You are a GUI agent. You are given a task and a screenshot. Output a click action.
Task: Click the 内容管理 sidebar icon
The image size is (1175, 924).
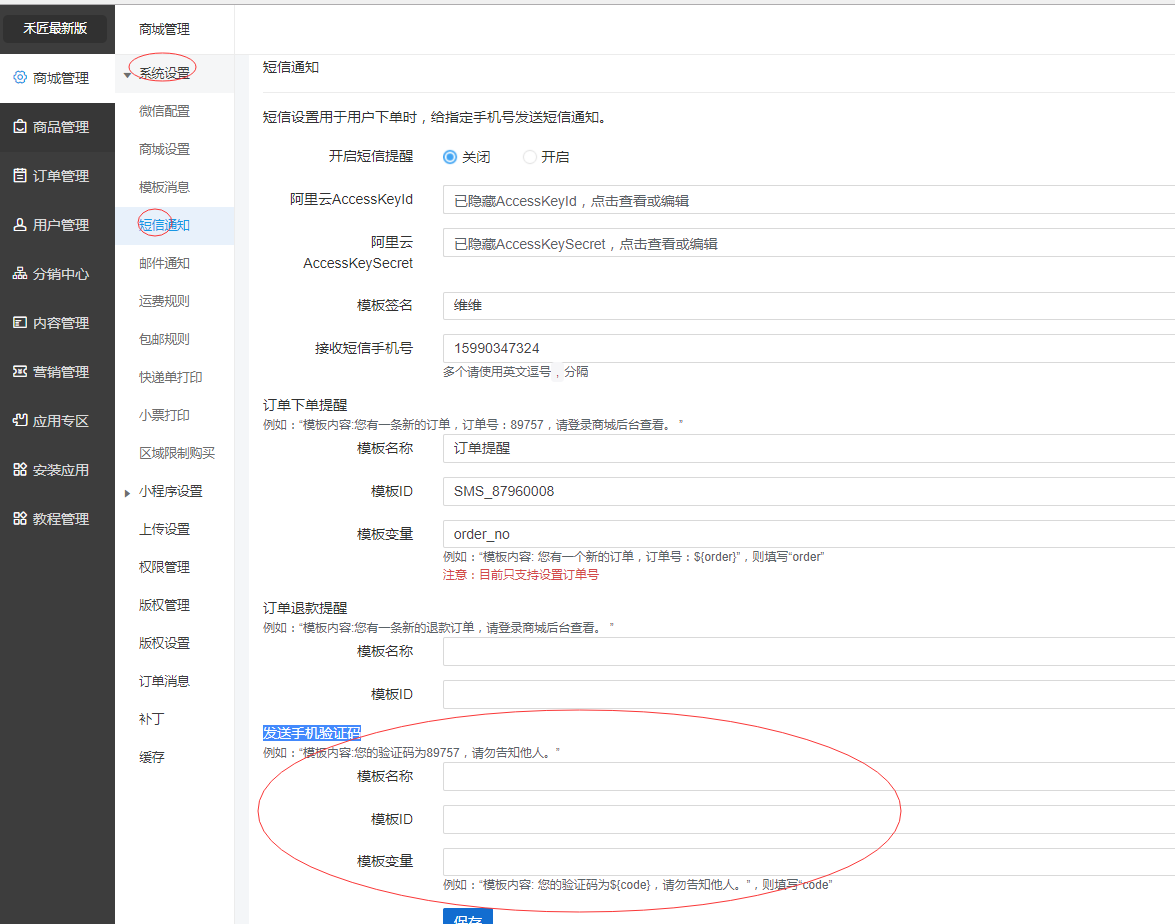(20, 323)
